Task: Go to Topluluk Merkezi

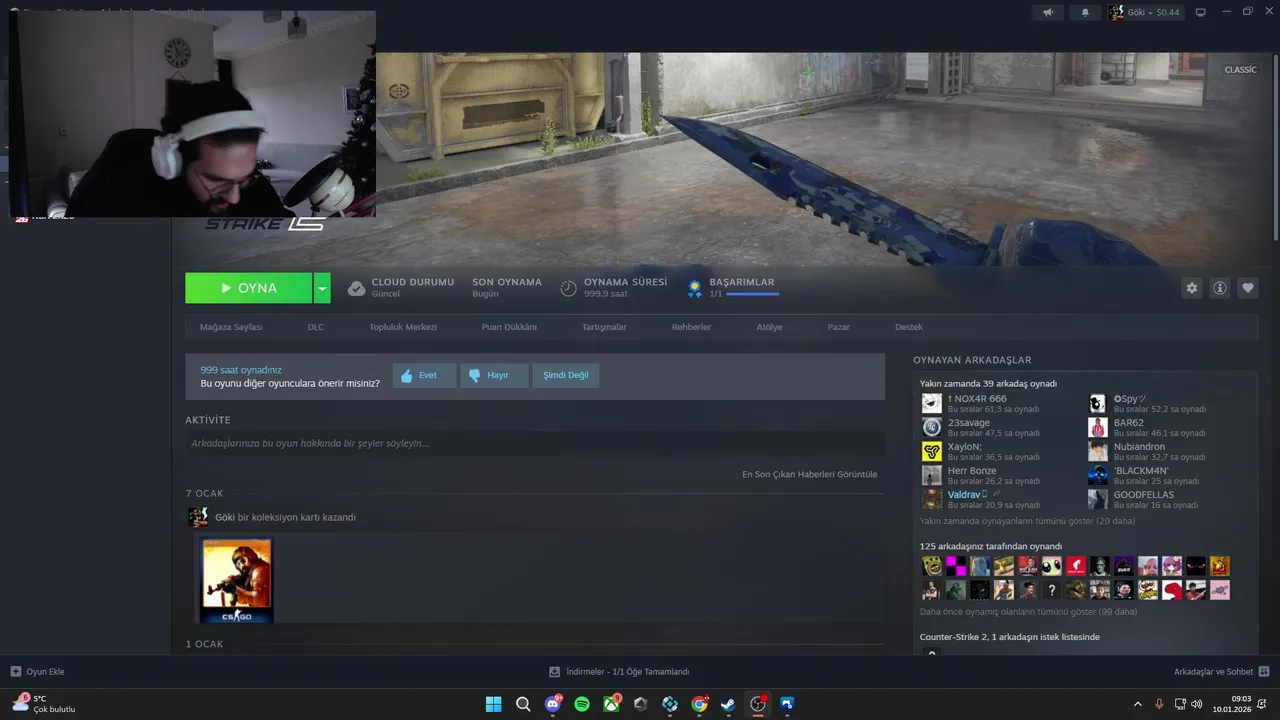Action: (403, 327)
